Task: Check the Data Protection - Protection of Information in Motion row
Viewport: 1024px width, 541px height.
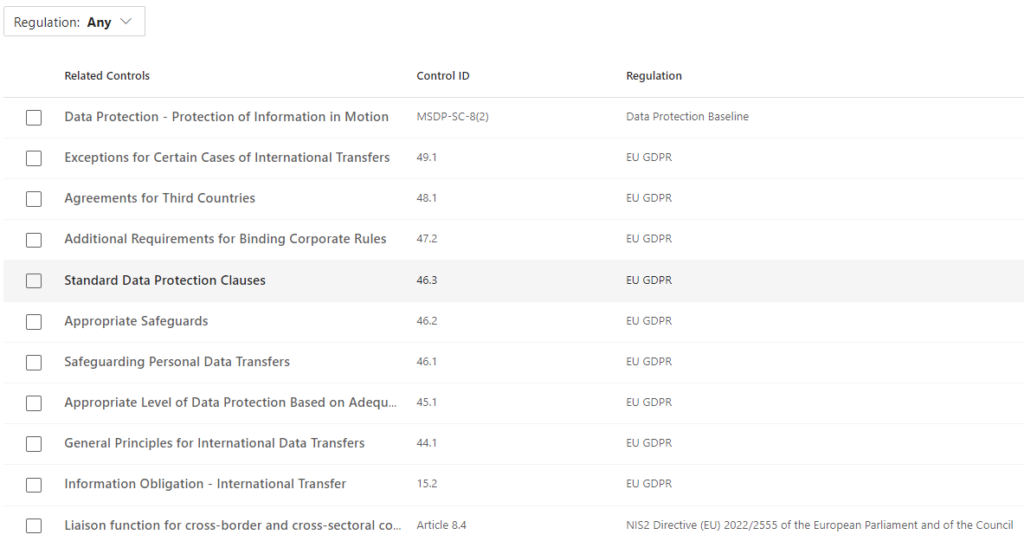Action: pyautogui.click(x=34, y=118)
